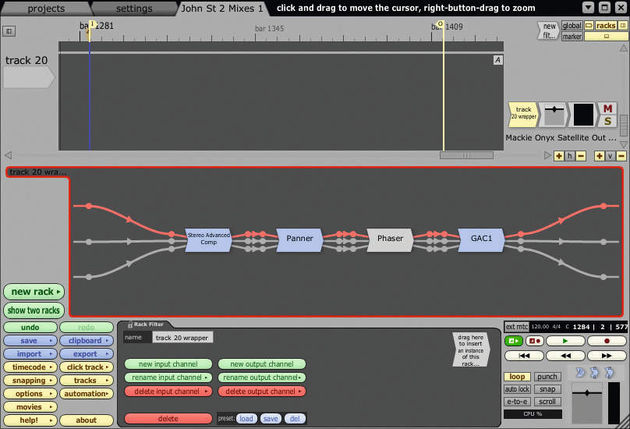Click the new output channel button

click(262, 364)
